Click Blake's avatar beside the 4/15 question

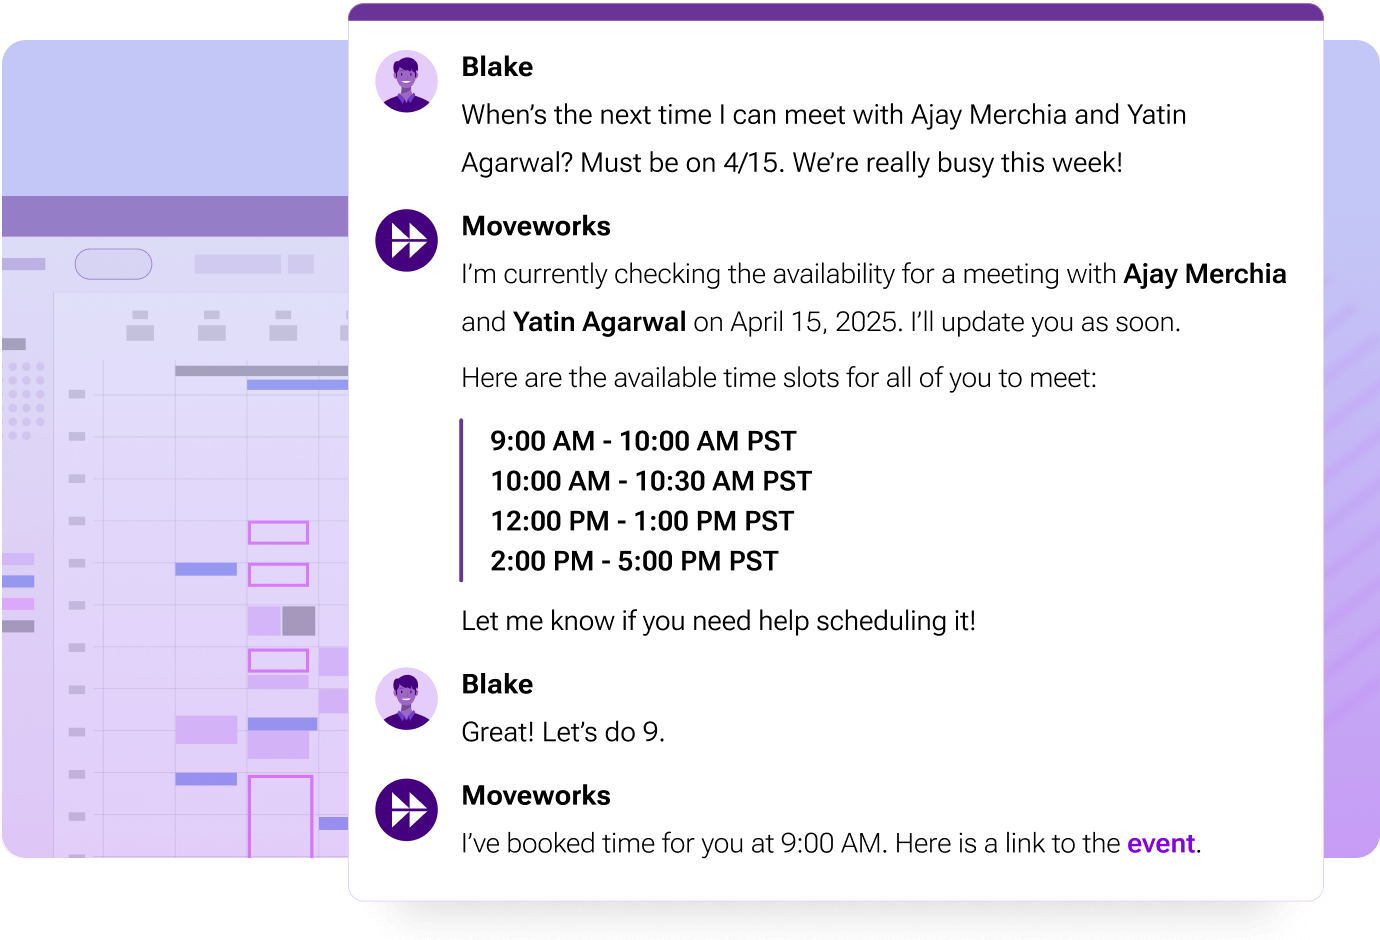click(406, 81)
